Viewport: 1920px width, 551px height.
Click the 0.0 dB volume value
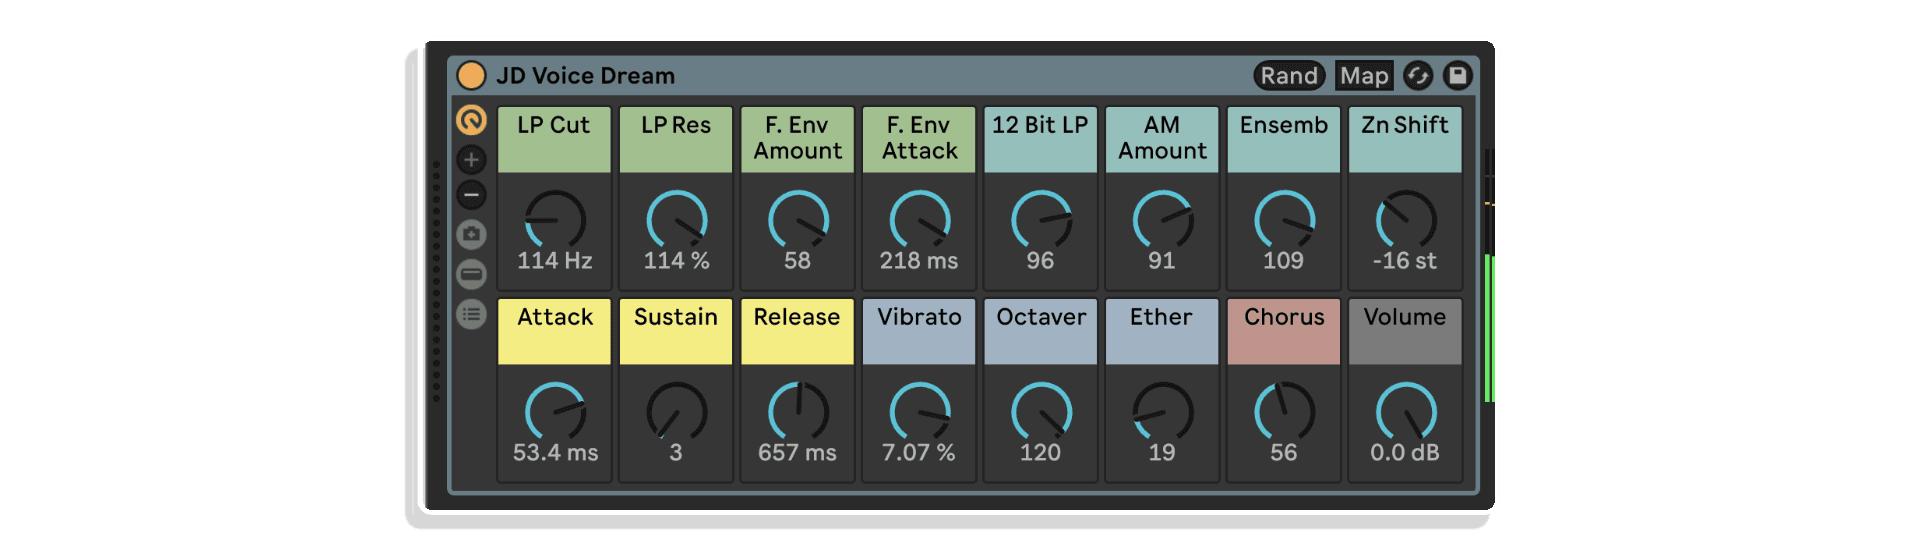(x=1405, y=453)
